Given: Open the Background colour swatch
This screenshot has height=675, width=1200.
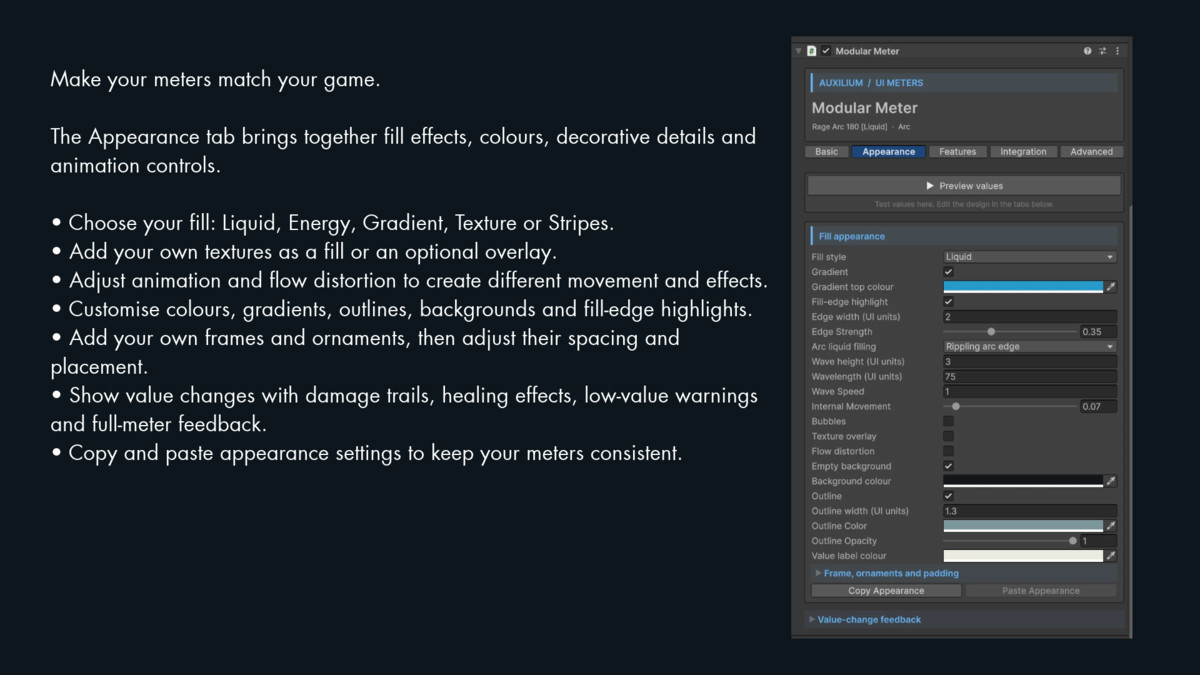Looking at the screenshot, I should click(1023, 481).
